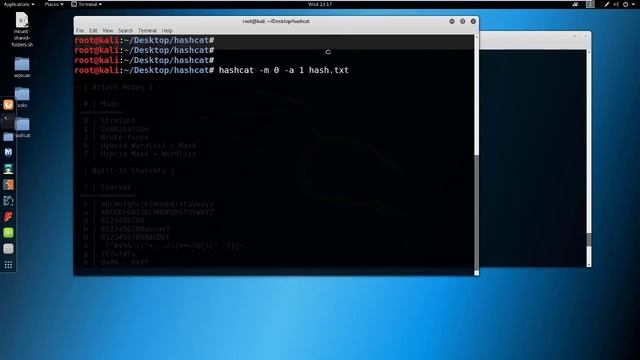Launch the Terminal from the dock
This screenshot has width=640, height=360.
point(8,121)
